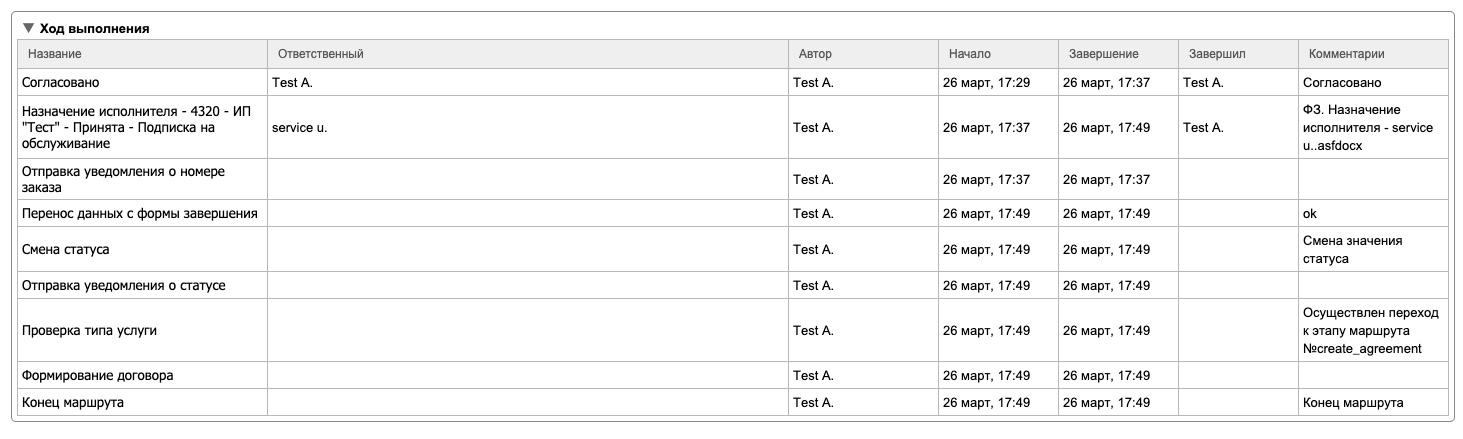Select the Согласовано row name
This screenshot has height=439, width=1463.
62,83
